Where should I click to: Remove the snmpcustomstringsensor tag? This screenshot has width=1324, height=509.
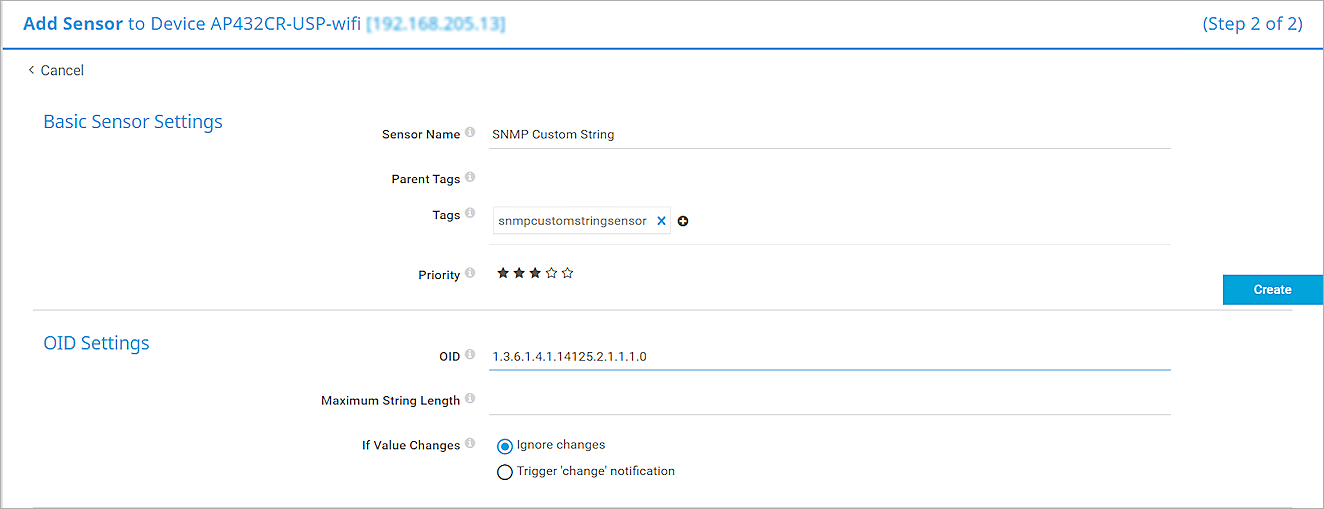[x=661, y=221]
